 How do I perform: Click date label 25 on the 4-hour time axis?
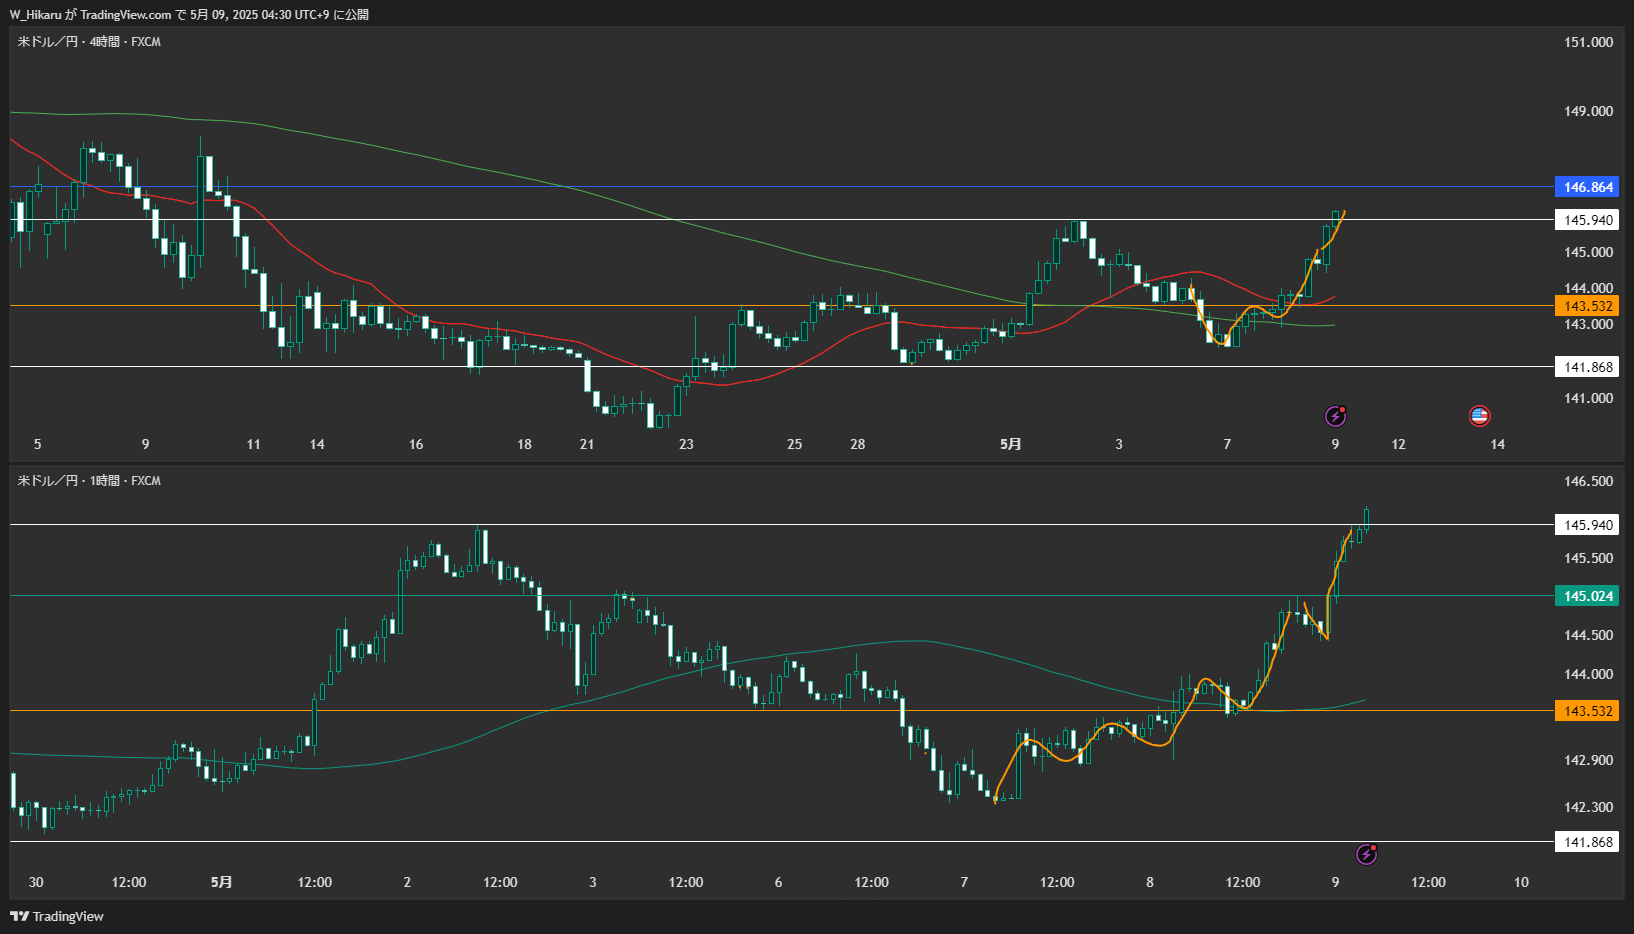pos(794,444)
